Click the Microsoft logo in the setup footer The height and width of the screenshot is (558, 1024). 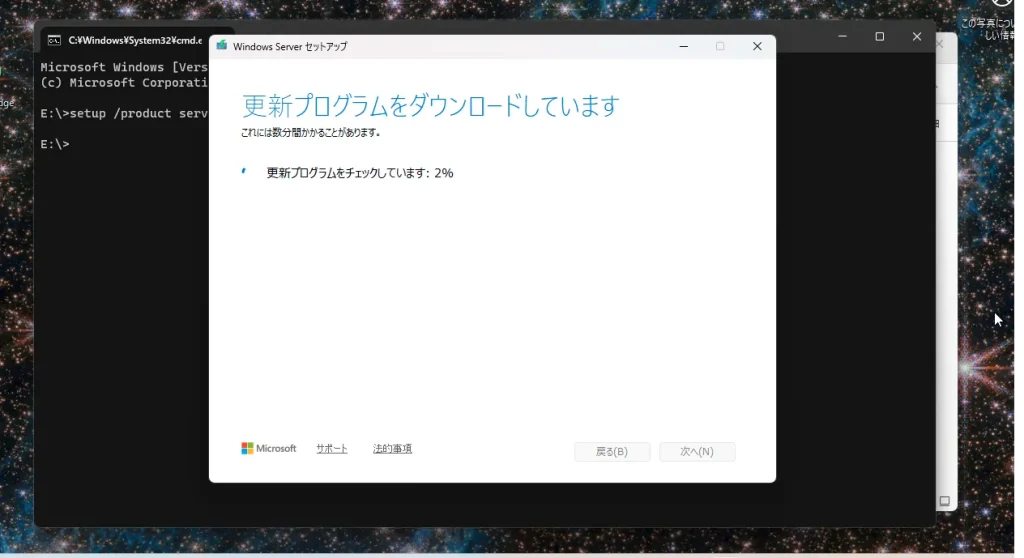268,448
